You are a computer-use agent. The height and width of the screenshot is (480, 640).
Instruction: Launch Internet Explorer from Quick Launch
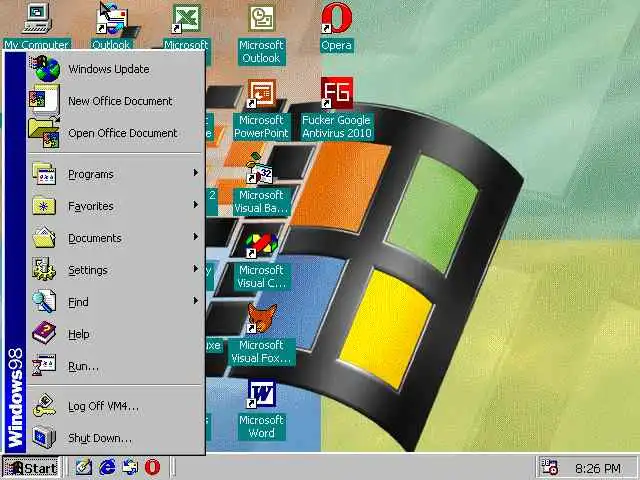point(107,467)
